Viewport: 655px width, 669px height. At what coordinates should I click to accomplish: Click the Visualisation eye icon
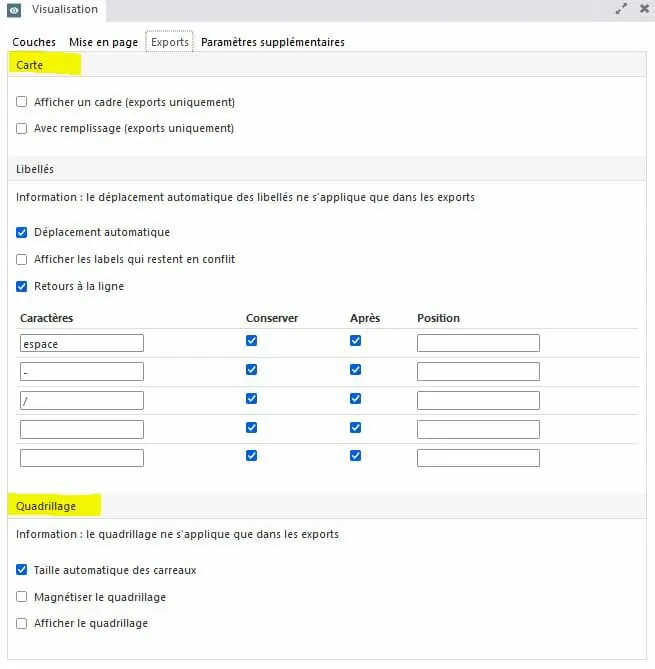[x=15, y=9]
